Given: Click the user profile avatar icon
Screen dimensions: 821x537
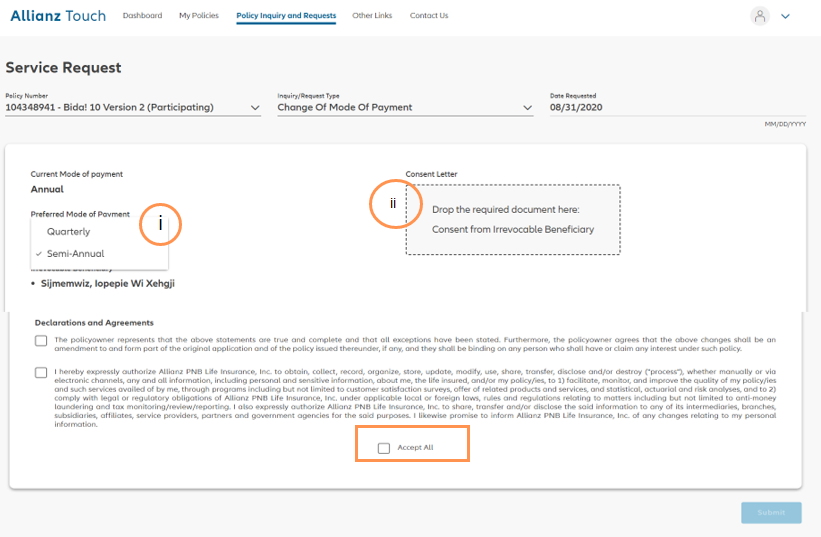Looking at the screenshot, I should tap(761, 16).
